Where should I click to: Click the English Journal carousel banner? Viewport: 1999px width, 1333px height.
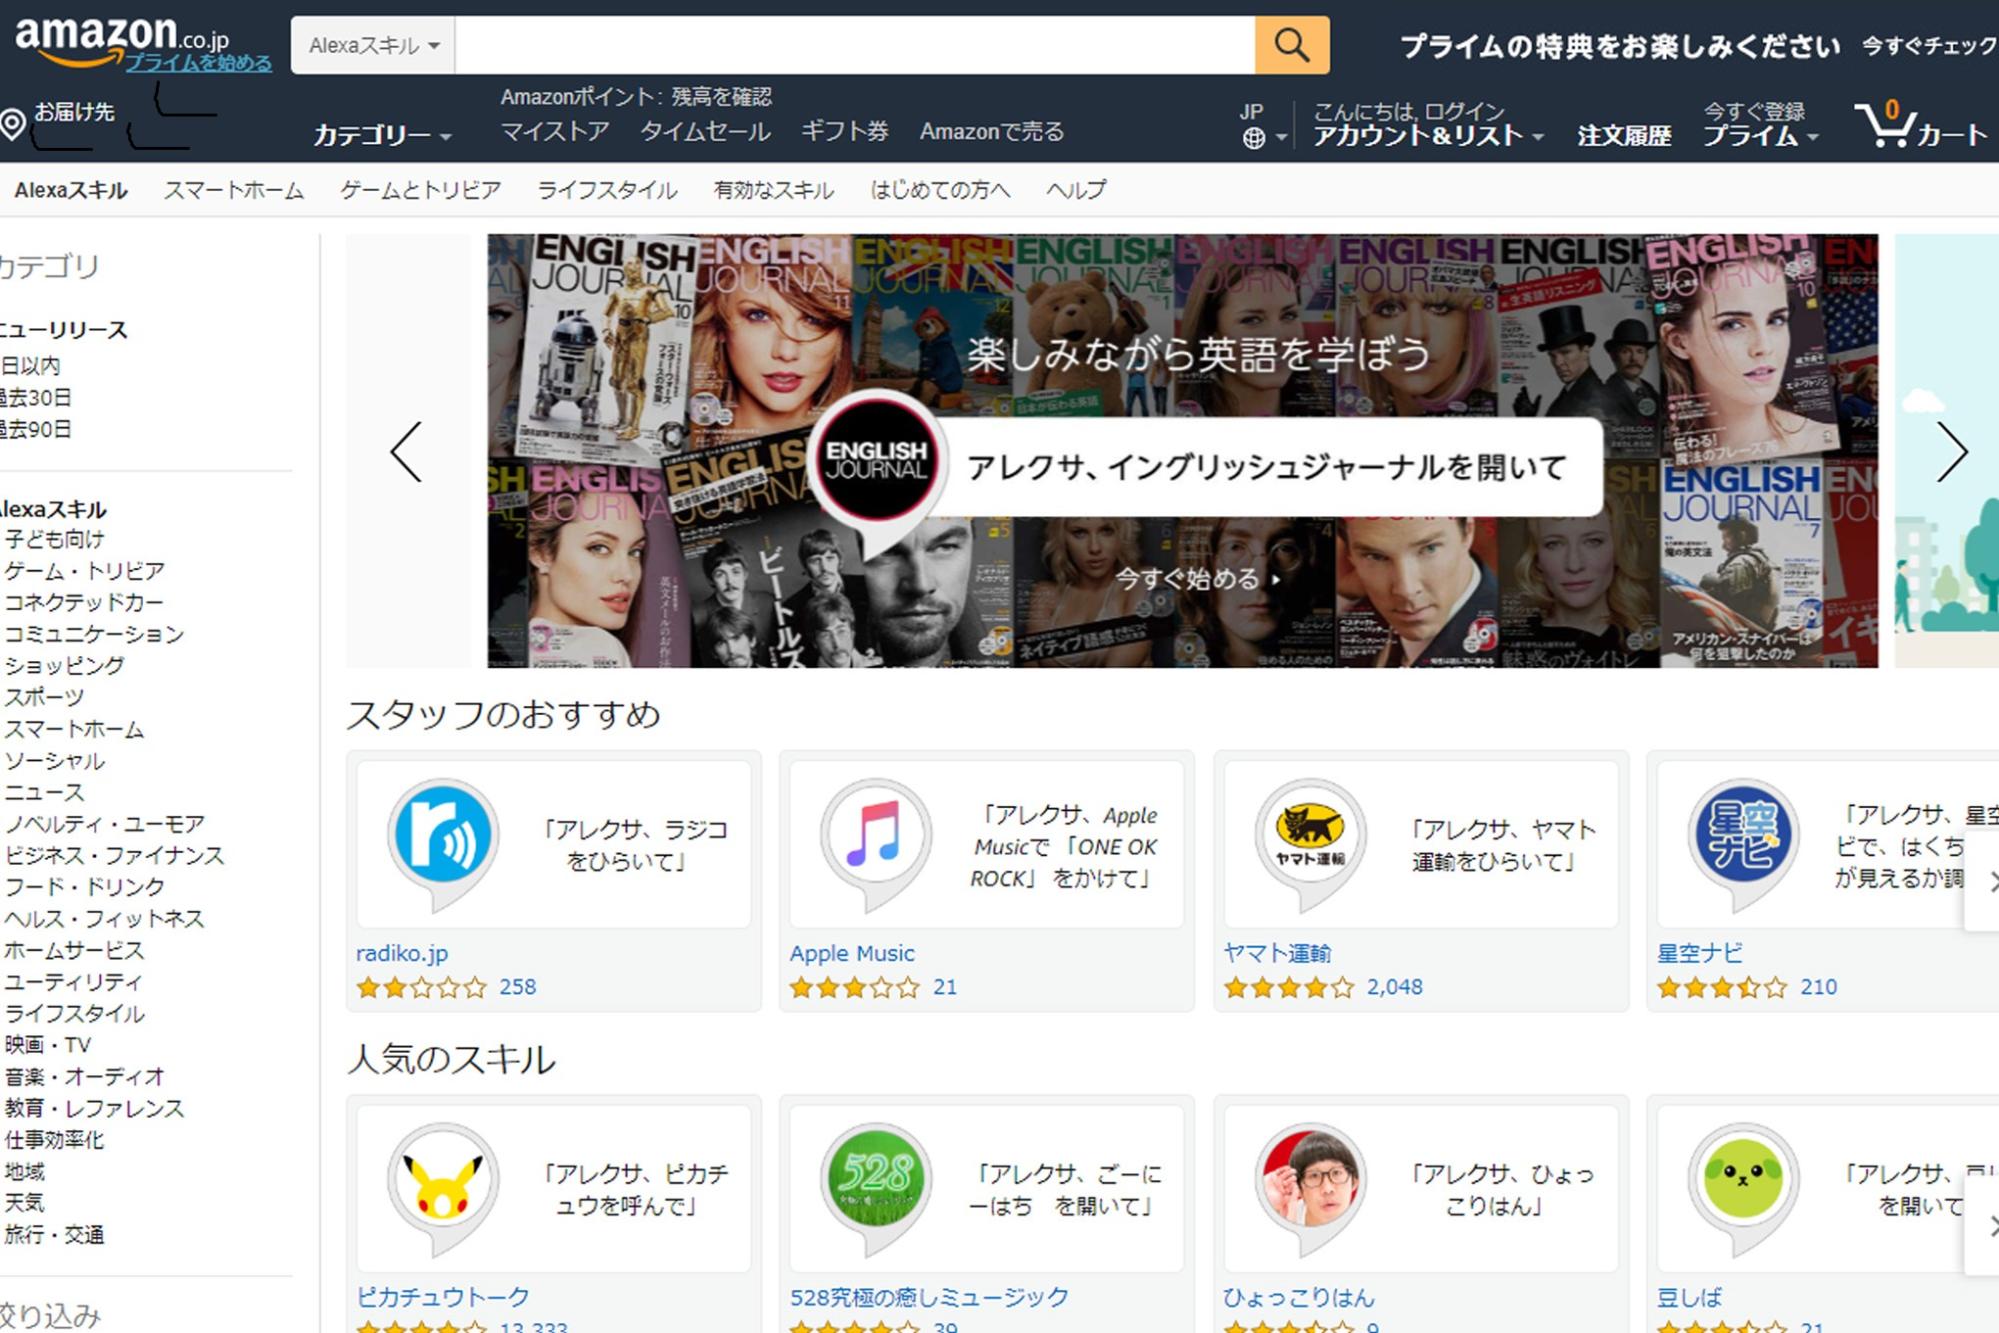click(1183, 451)
